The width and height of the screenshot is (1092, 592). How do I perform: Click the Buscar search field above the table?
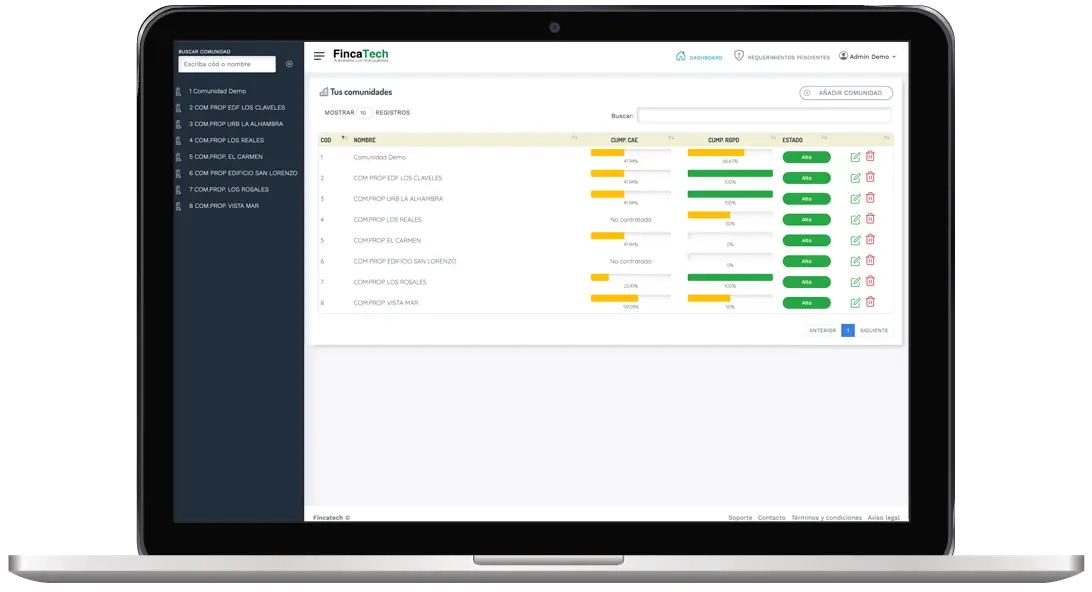[763, 115]
